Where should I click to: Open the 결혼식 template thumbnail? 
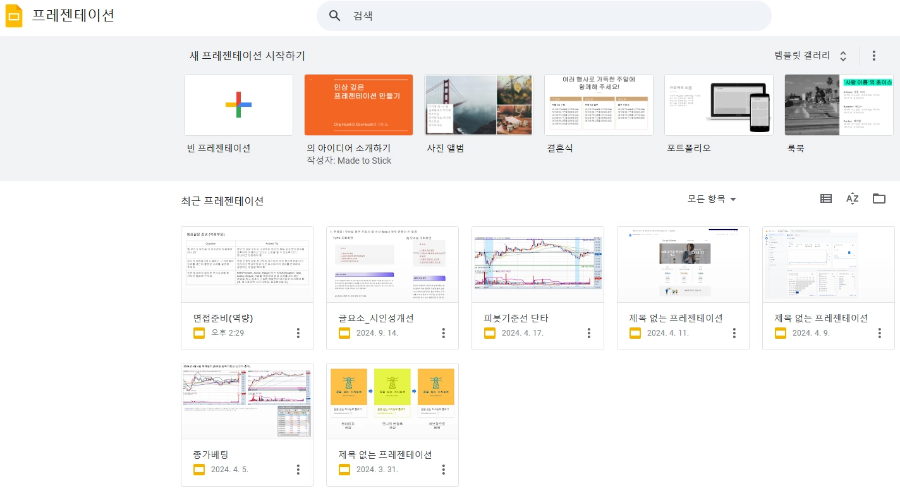(x=599, y=105)
